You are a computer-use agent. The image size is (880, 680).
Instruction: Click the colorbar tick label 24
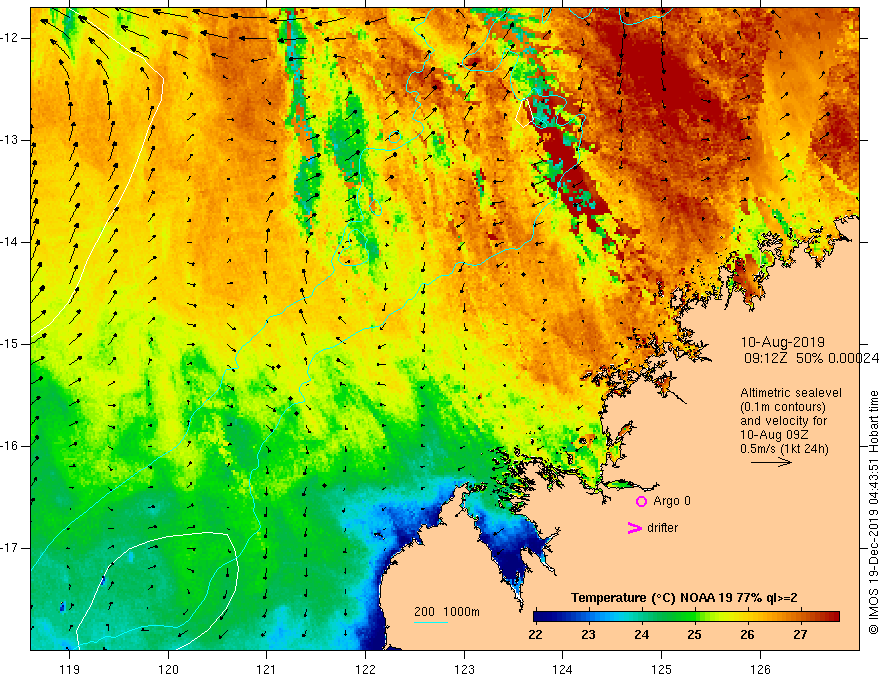click(x=641, y=635)
